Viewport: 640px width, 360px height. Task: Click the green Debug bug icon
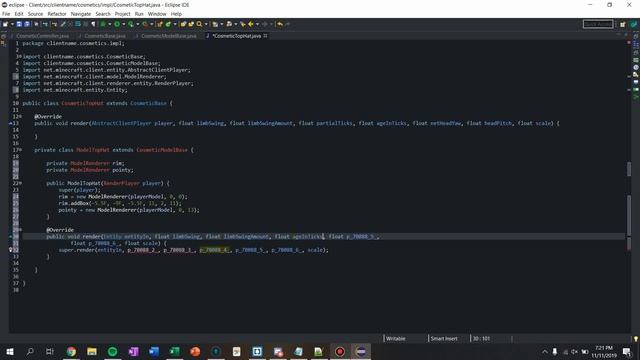click(x=103, y=24)
